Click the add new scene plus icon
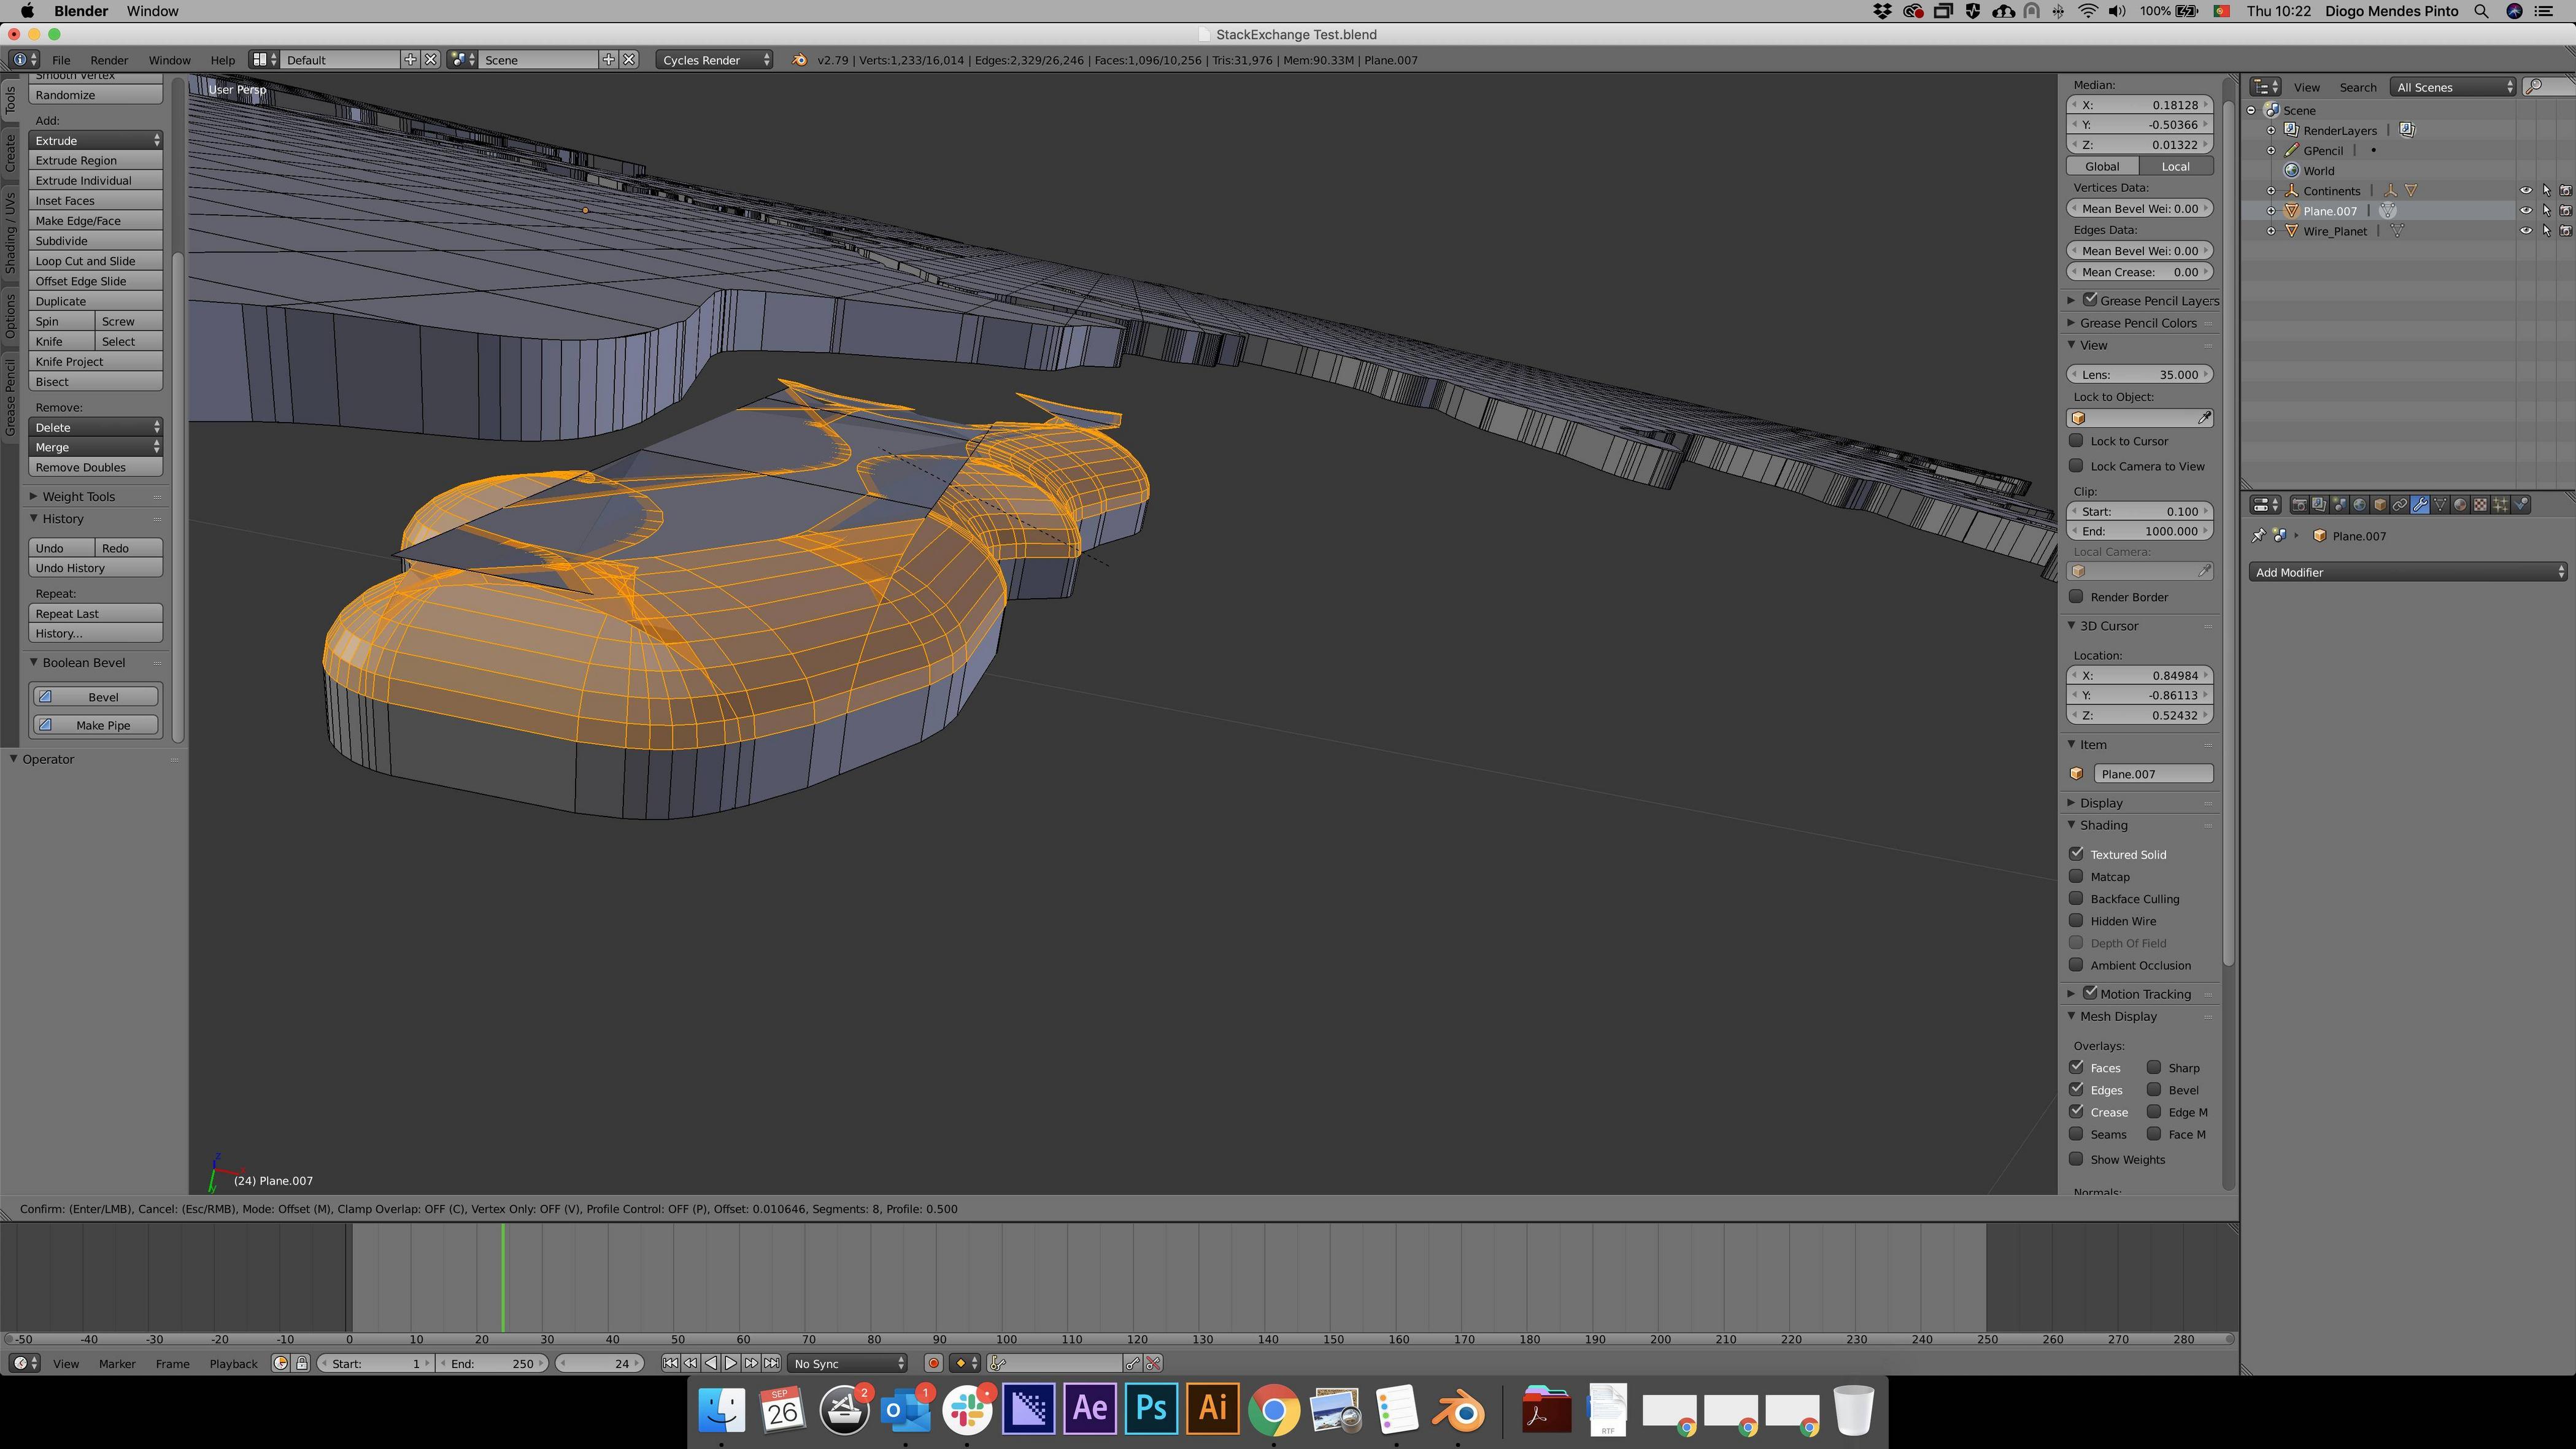Viewport: 2576px width, 1449px height. pos(608,60)
